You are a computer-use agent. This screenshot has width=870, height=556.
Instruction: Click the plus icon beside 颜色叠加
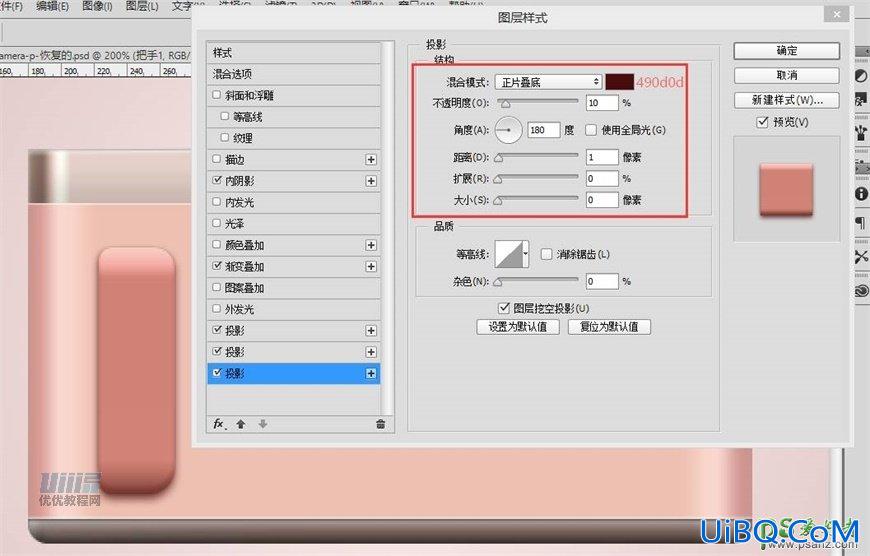coord(371,245)
